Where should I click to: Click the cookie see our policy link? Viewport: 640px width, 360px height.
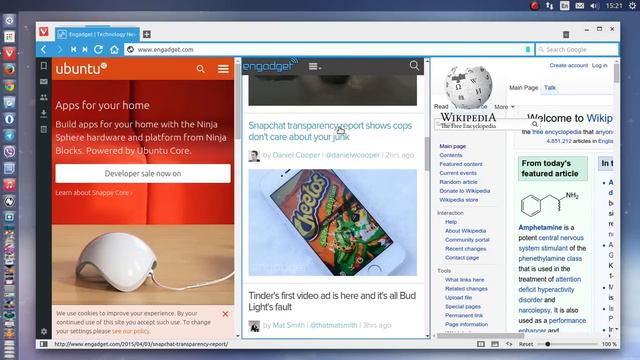[131, 331]
